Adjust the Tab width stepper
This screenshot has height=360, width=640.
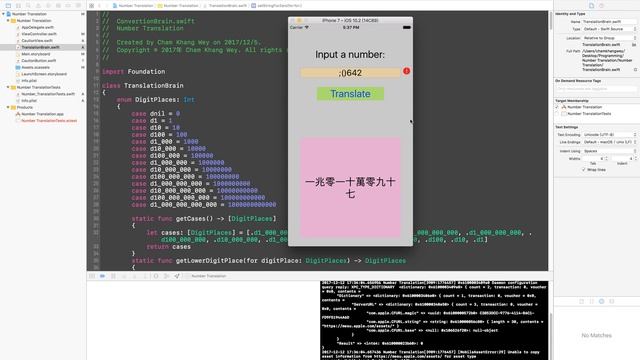(606, 158)
